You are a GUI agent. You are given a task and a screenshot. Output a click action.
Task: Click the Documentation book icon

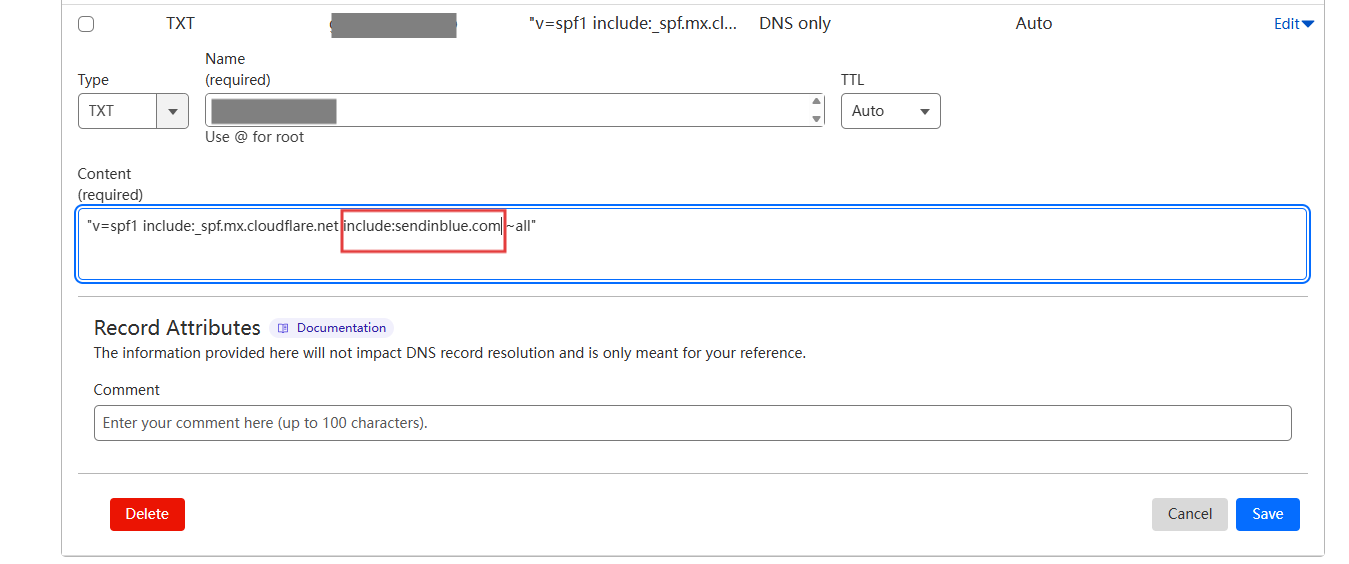283,328
